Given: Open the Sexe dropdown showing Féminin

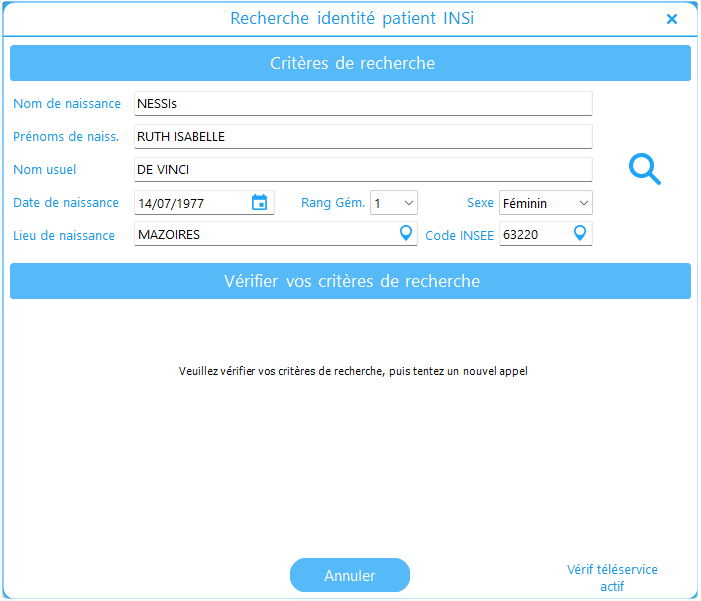Looking at the screenshot, I should (545, 203).
